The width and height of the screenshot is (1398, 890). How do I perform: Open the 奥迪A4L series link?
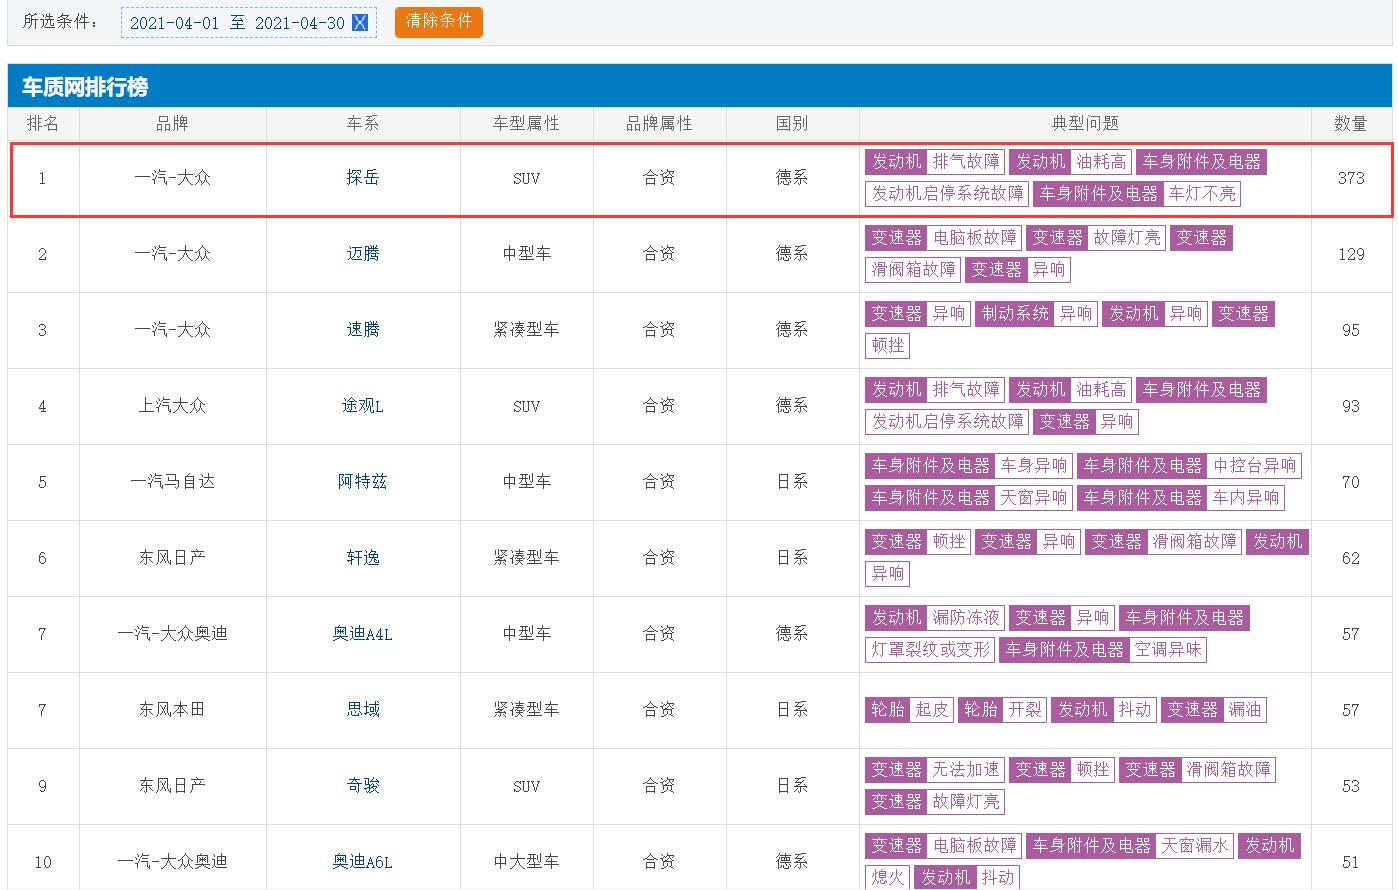[363, 634]
